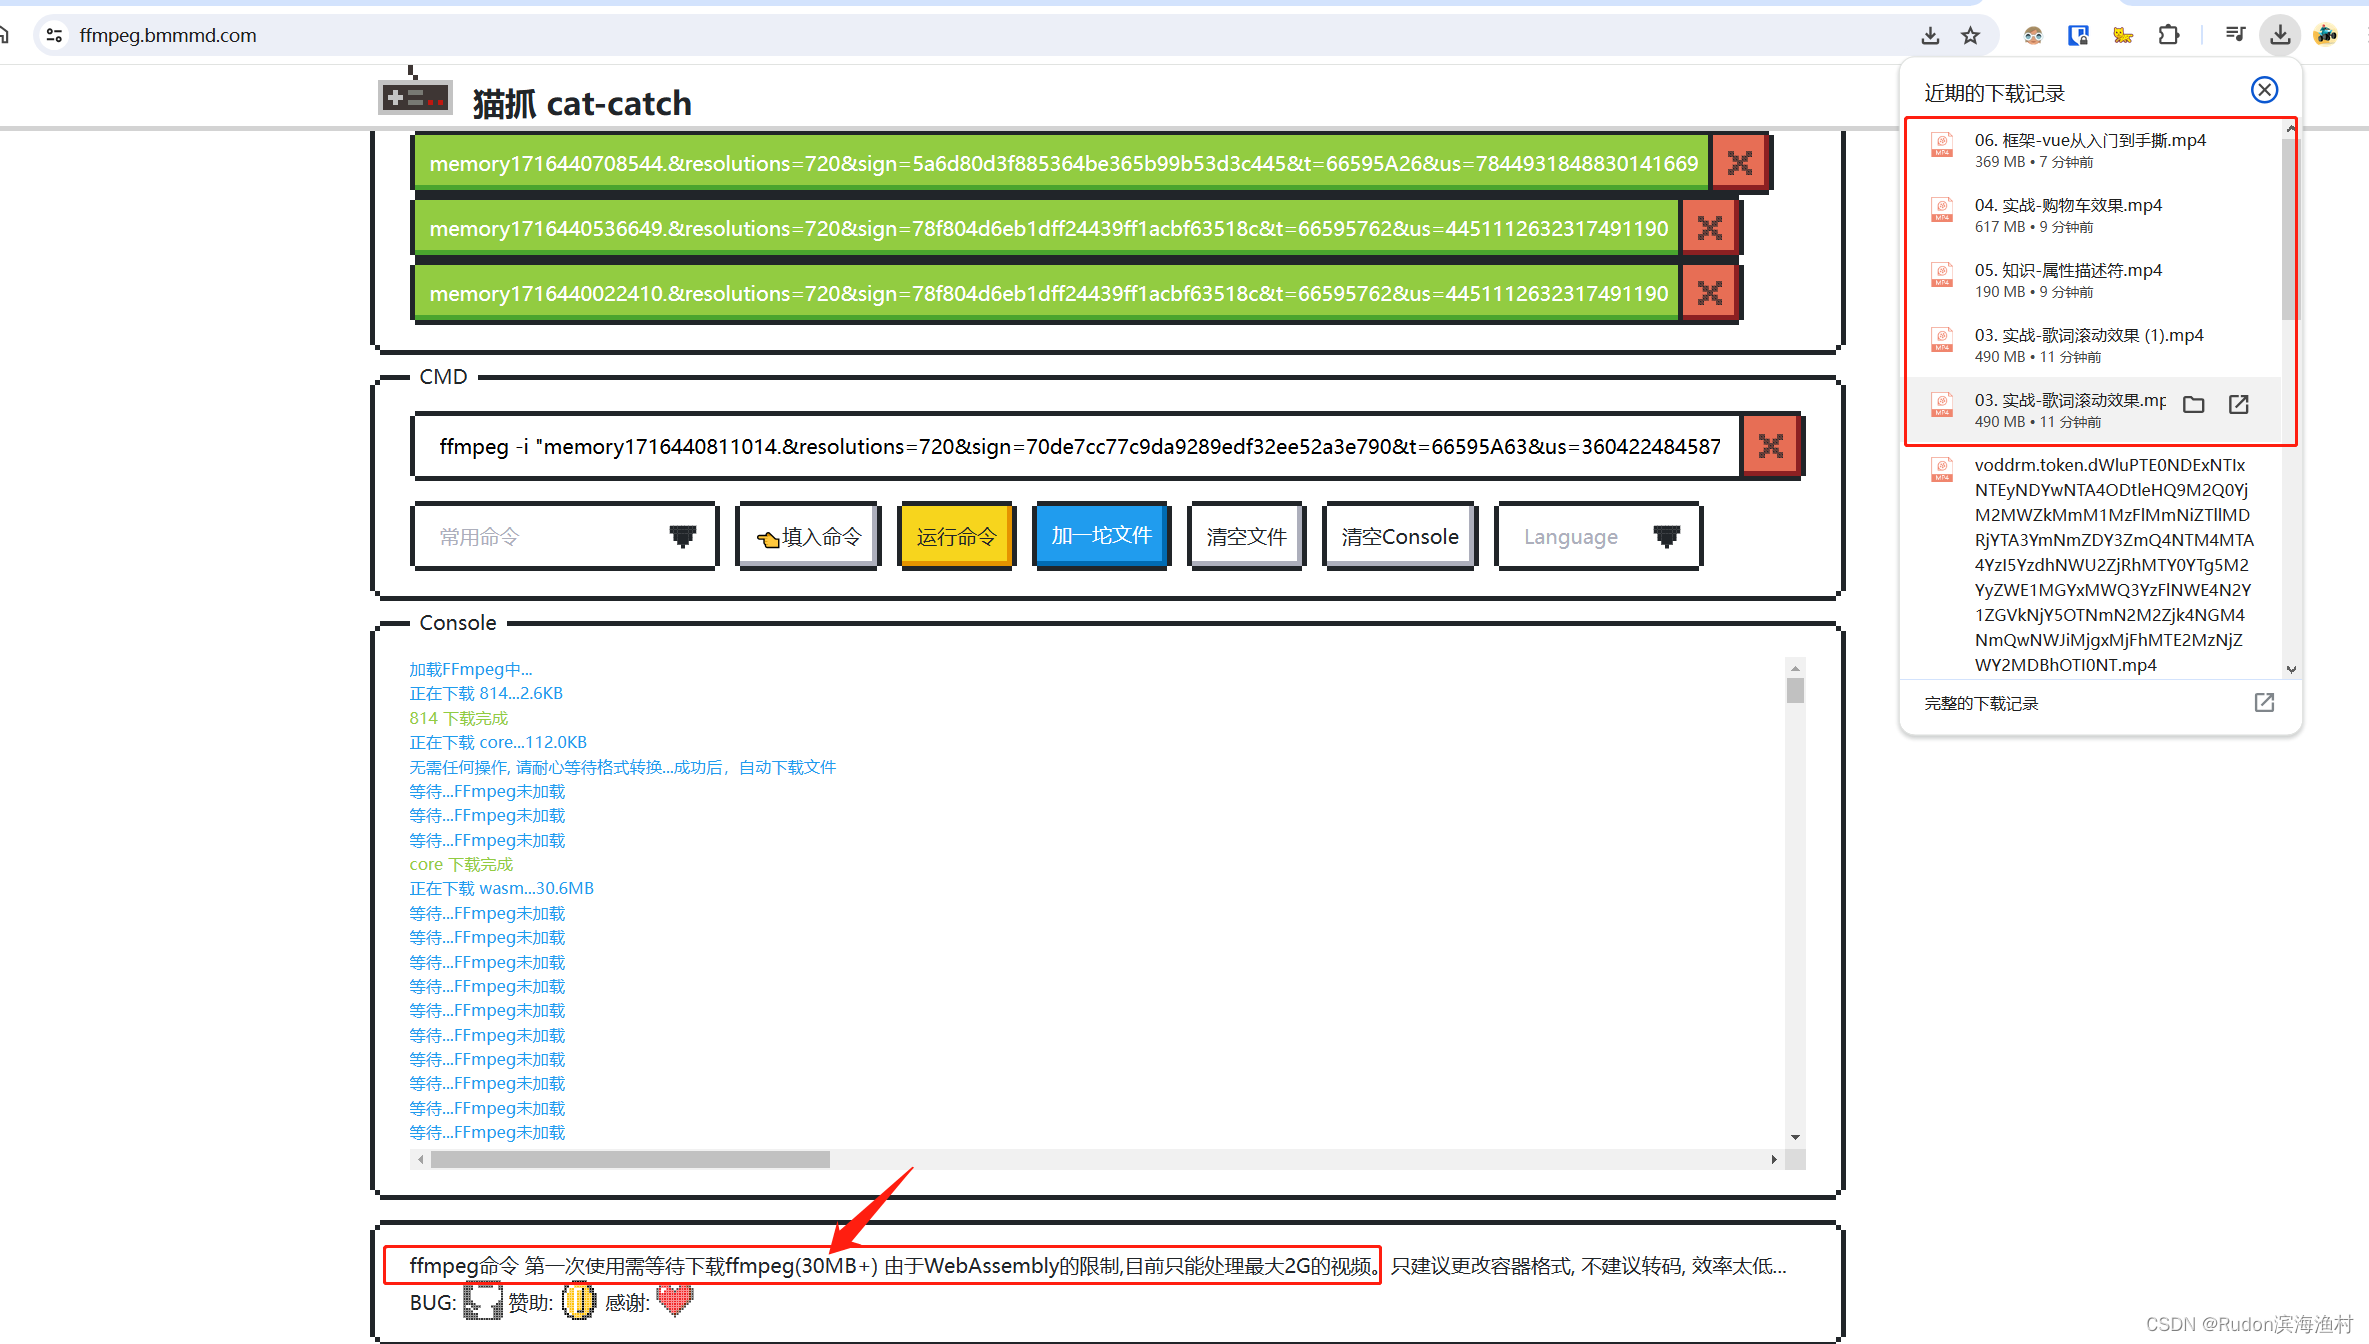
Task: Click the 清空Console button
Action: pyautogui.click(x=1400, y=537)
